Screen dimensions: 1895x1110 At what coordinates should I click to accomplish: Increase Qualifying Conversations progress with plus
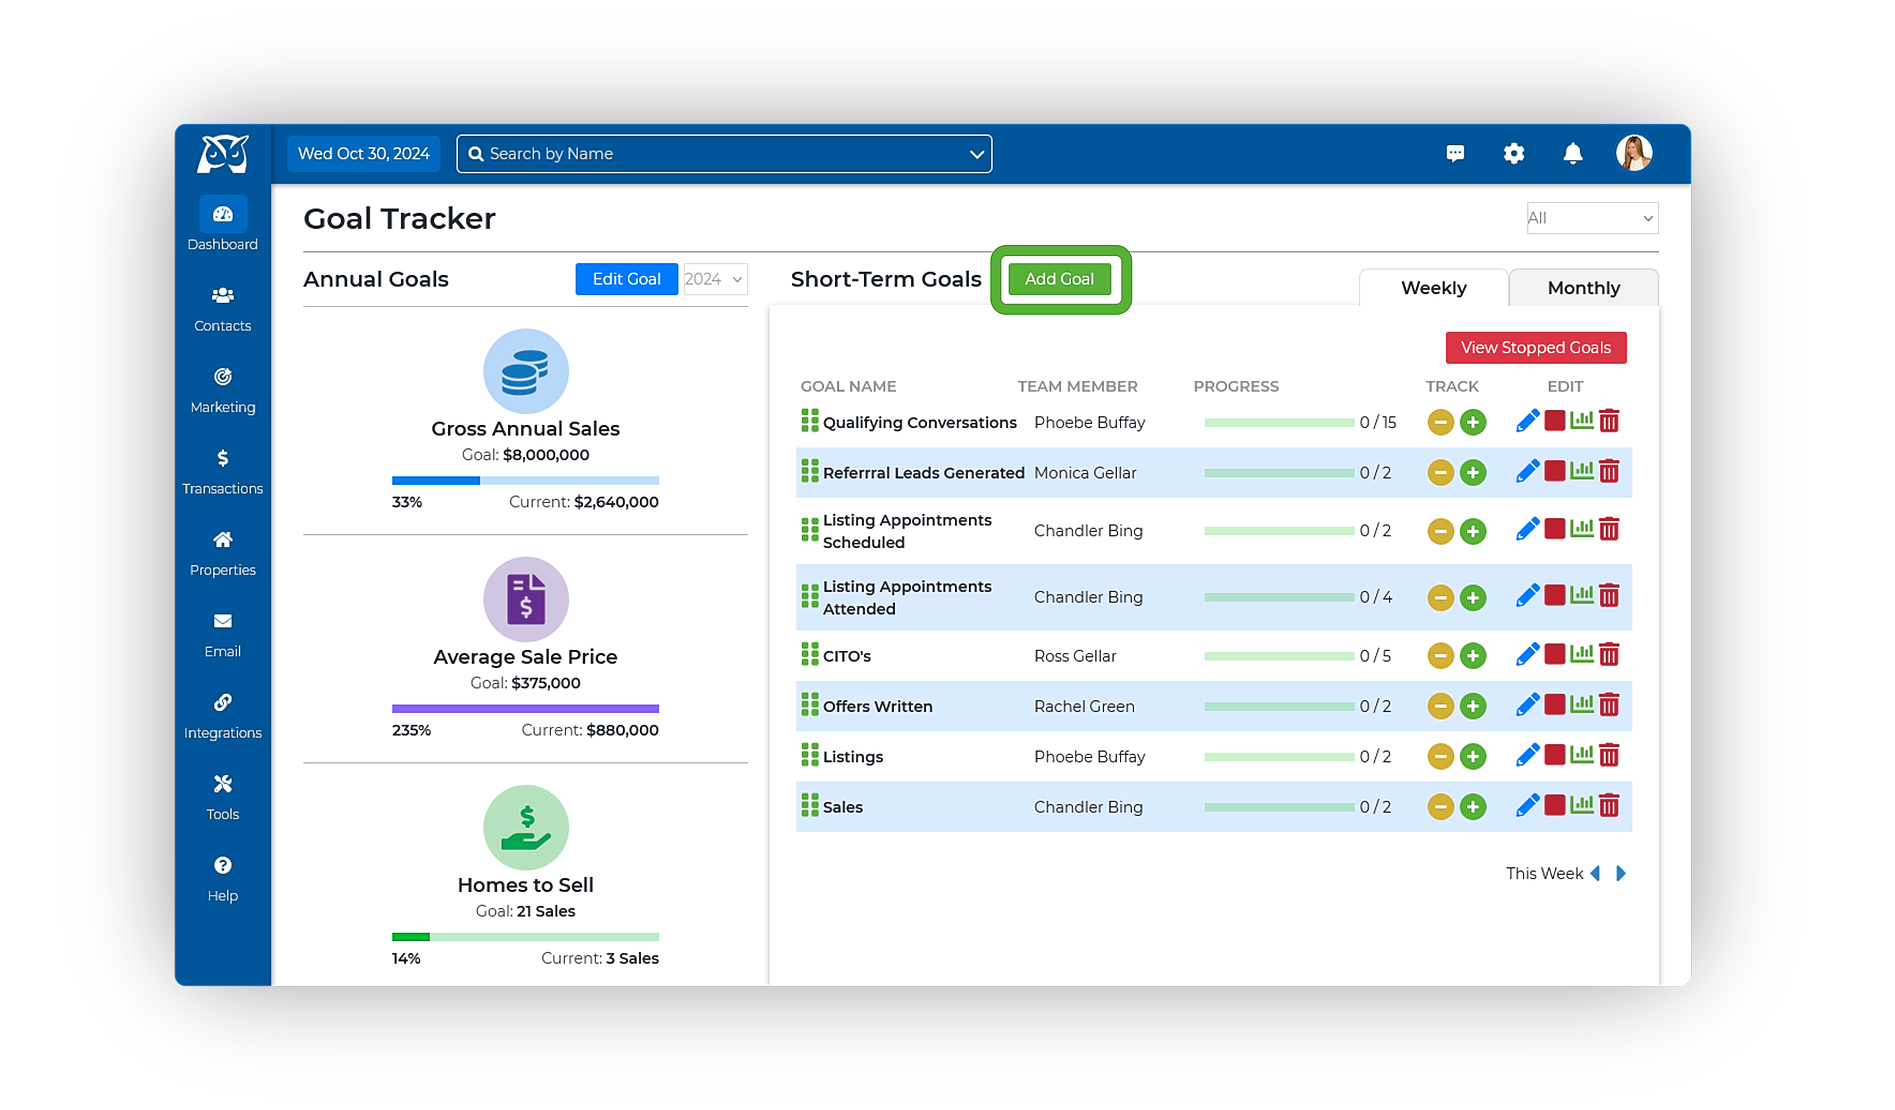pyautogui.click(x=1472, y=422)
